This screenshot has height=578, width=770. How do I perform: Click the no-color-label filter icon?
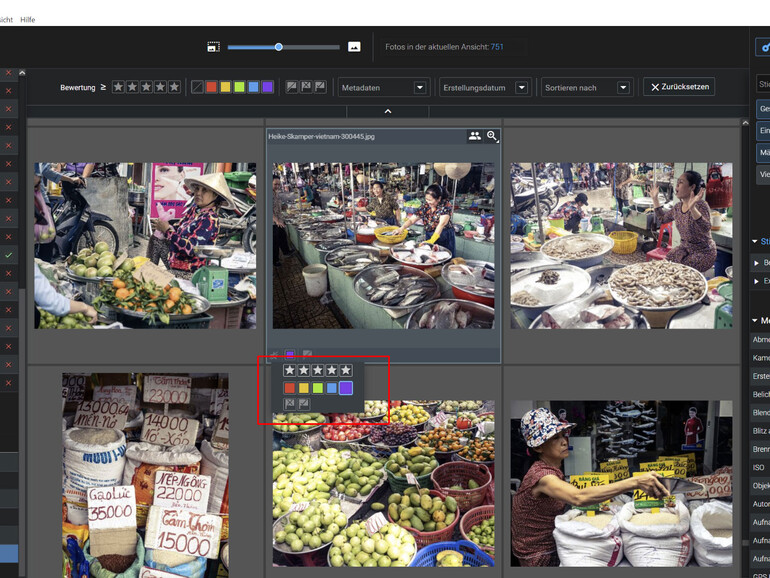tap(197, 87)
